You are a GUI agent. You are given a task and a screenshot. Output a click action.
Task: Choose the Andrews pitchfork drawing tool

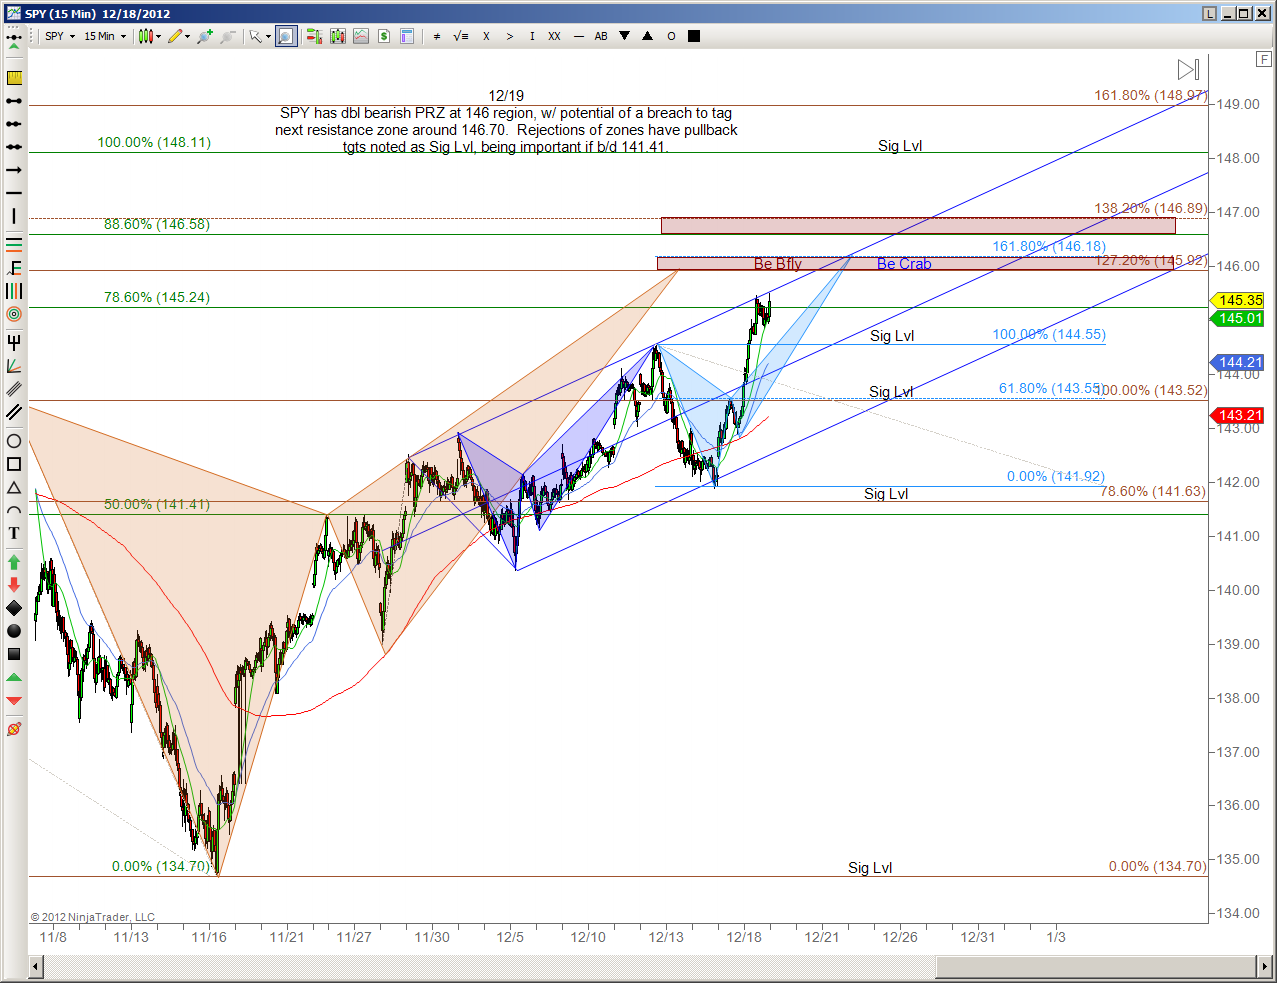(14, 343)
